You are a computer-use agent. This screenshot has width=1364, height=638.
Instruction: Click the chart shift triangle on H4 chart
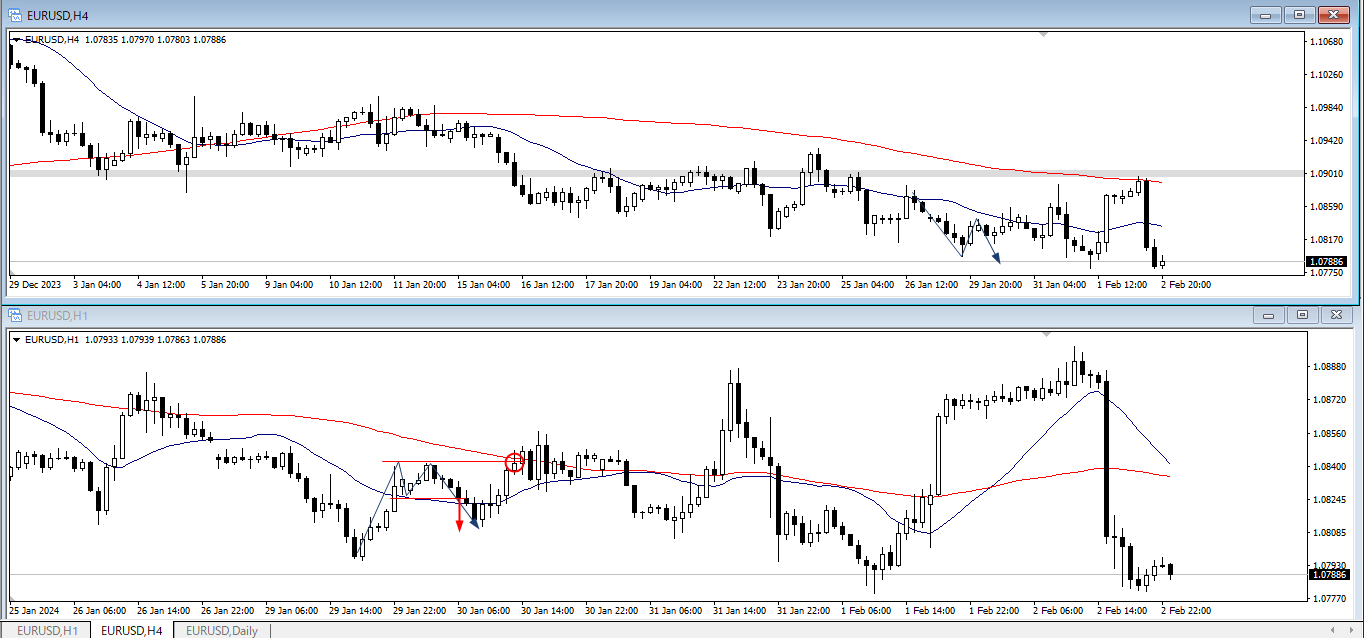point(1044,35)
